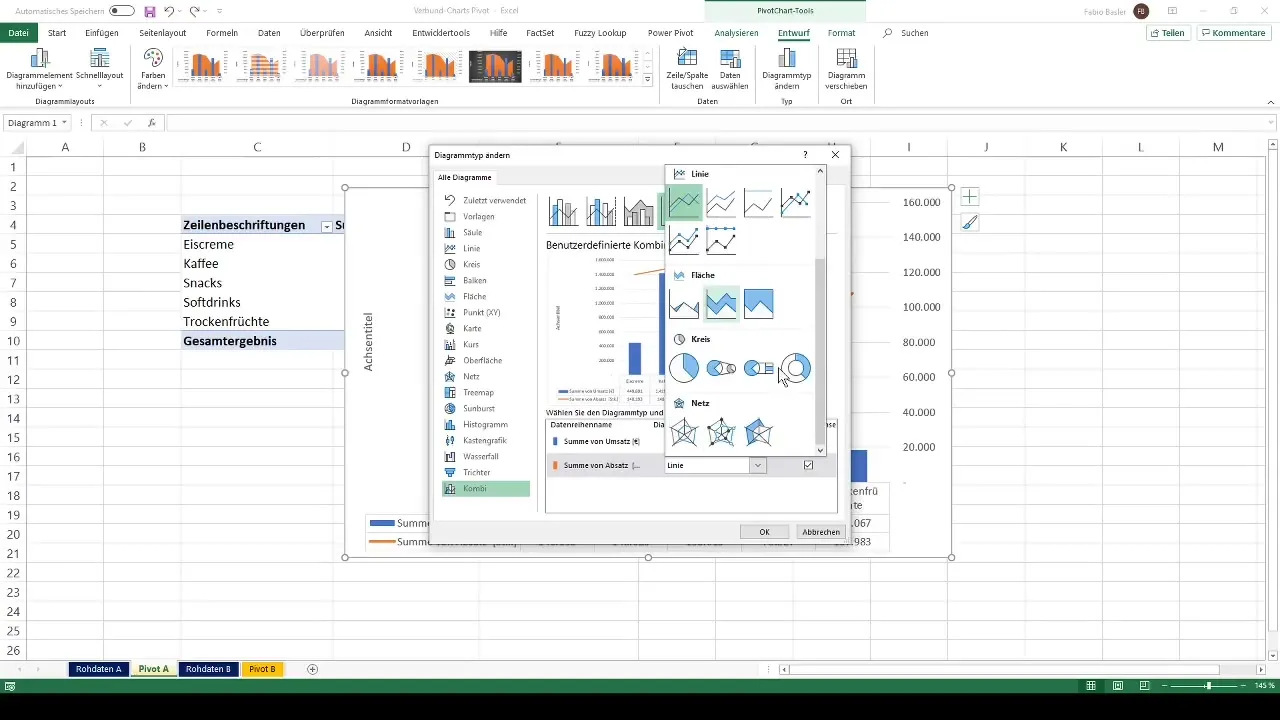Open Quick Access Toolbar customize arrow
The height and width of the screenshot is (720, 1280).
219,11
